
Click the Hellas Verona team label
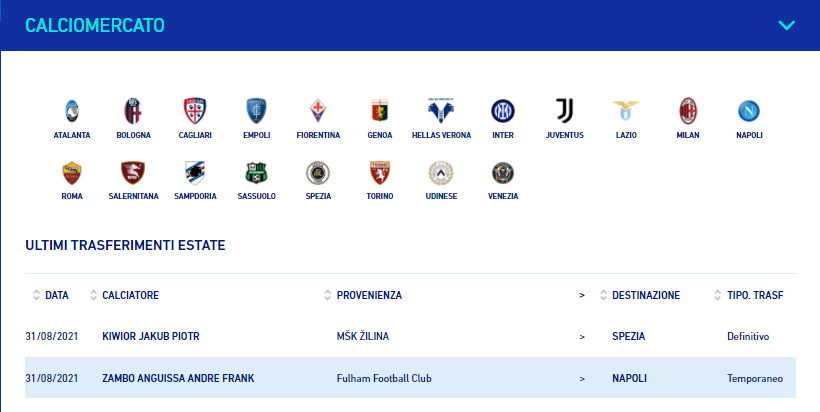(441, 135)
